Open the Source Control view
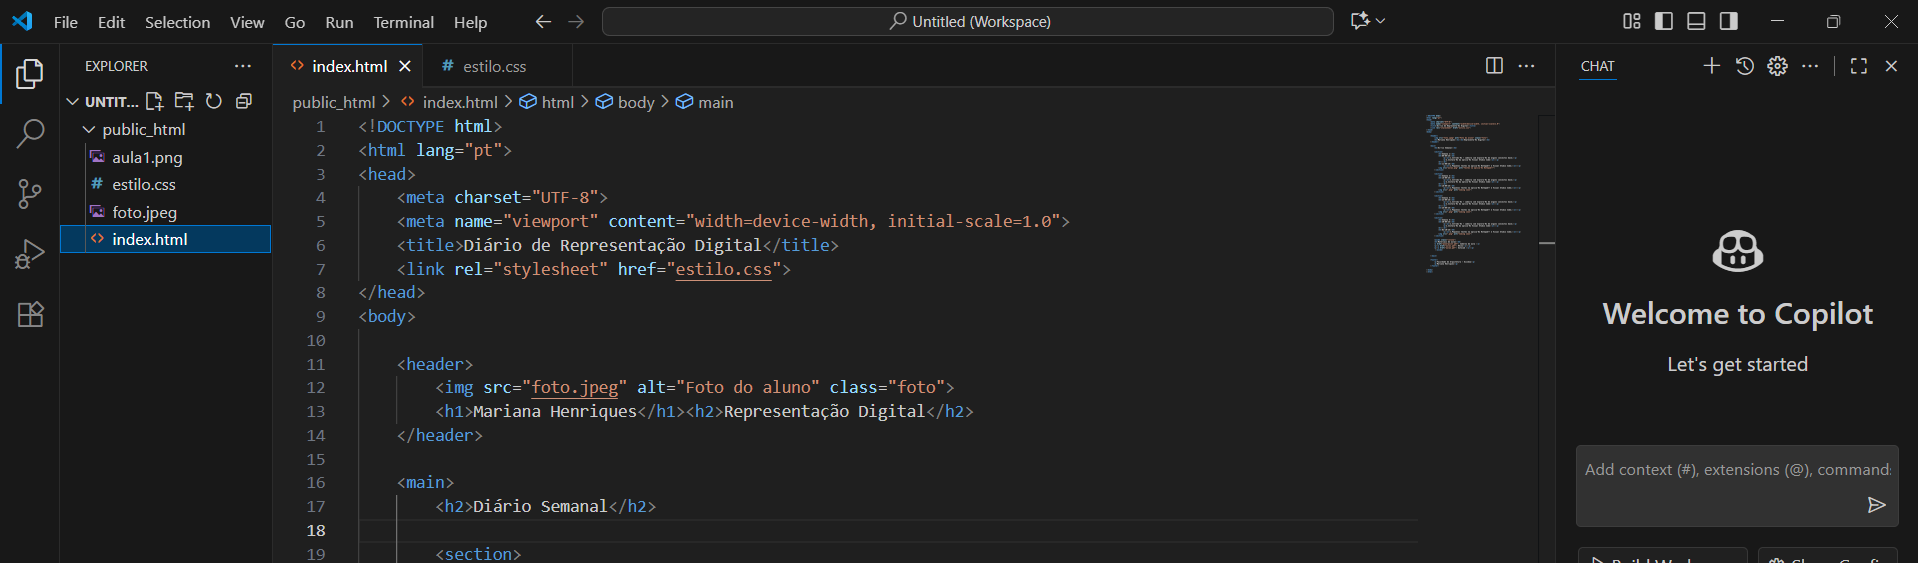This screenshot has width=1918, height=563. (30, 194)
